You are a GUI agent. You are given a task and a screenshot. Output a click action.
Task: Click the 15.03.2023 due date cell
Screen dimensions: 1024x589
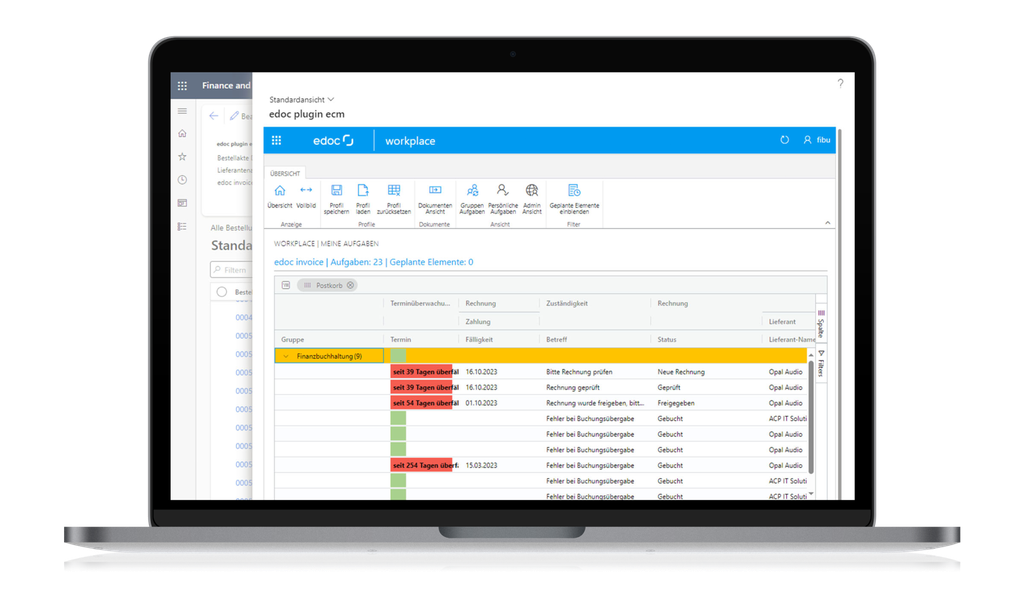pyautogui.click(x=481, y=466)
